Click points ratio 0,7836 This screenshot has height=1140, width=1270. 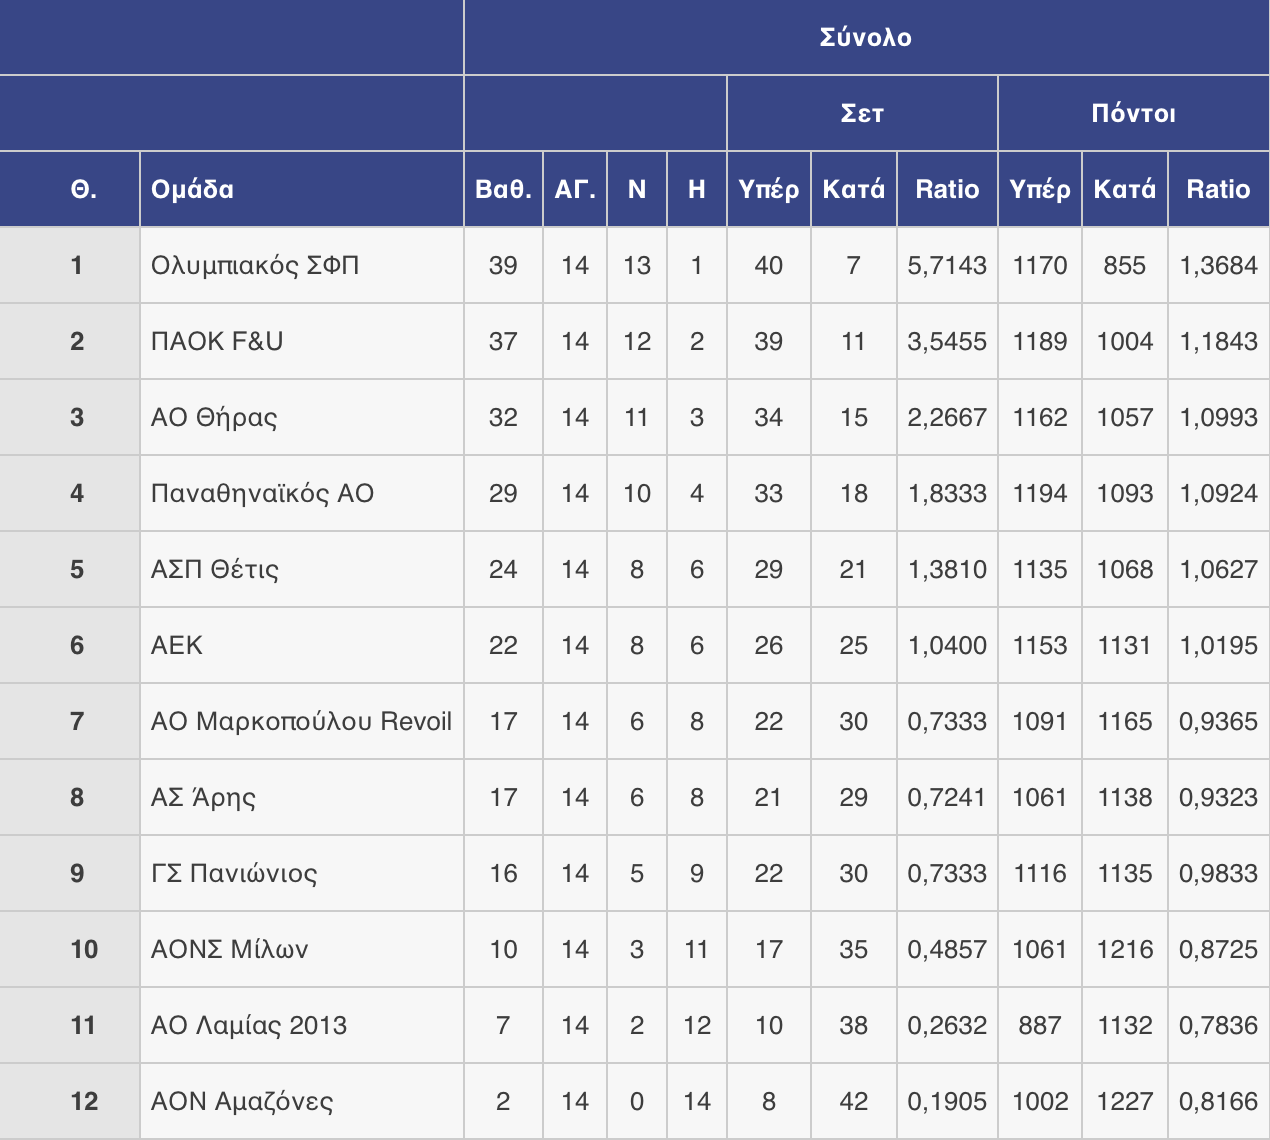pyautogui.click(x=1218, y=1025)
